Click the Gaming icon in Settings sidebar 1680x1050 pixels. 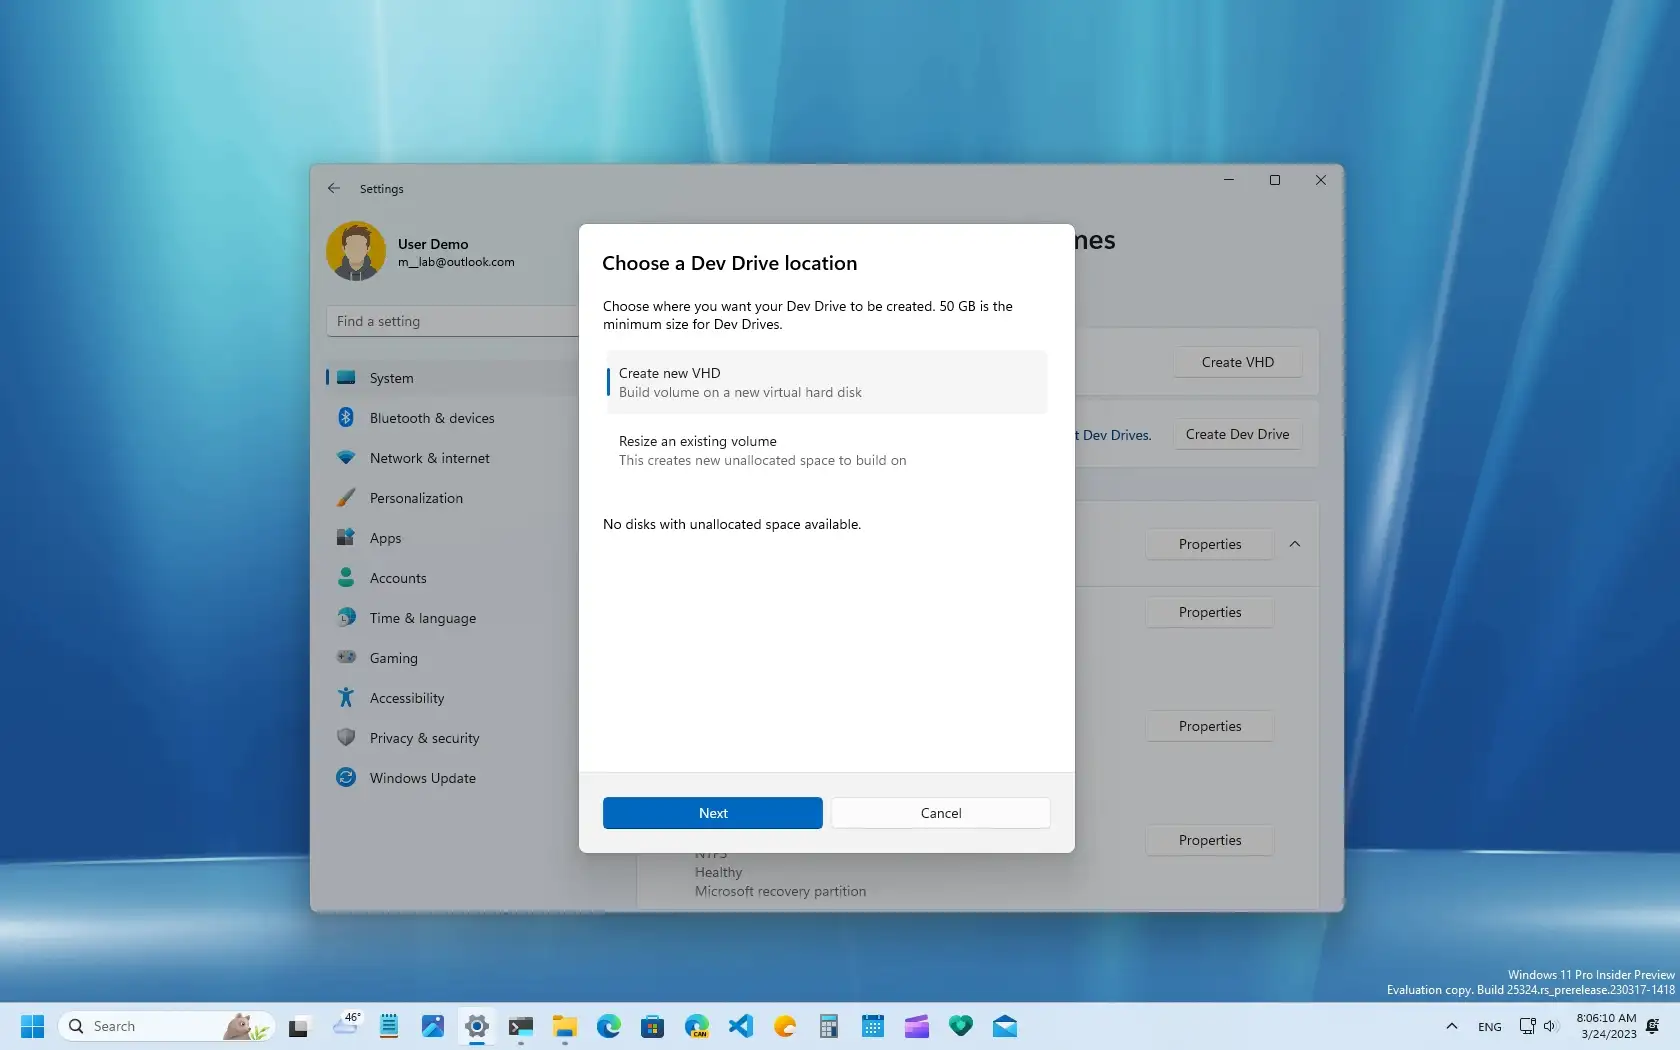coord(346,657)
